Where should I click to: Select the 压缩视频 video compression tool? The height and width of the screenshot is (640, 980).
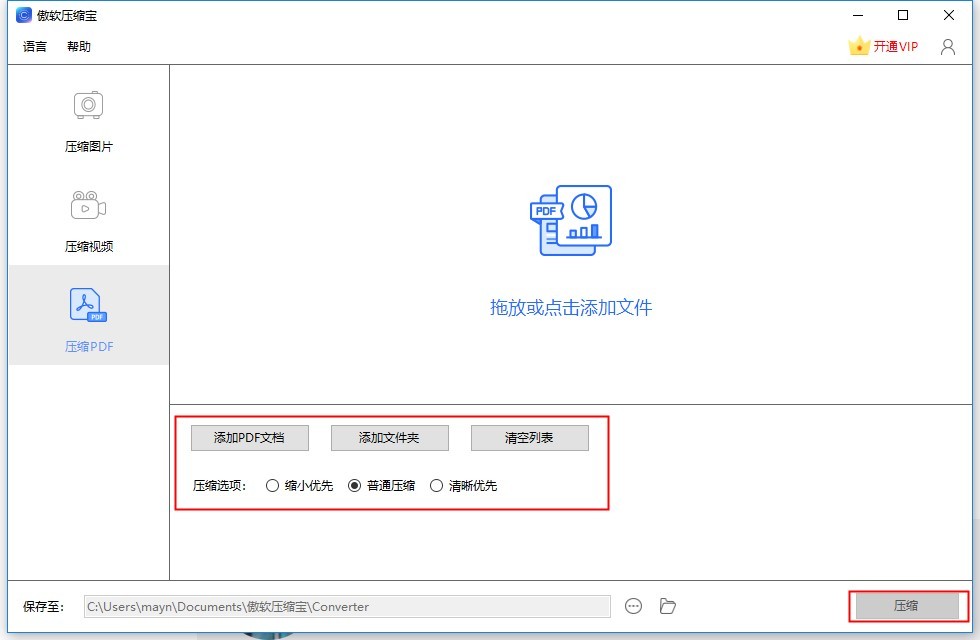tap(87, 220)
